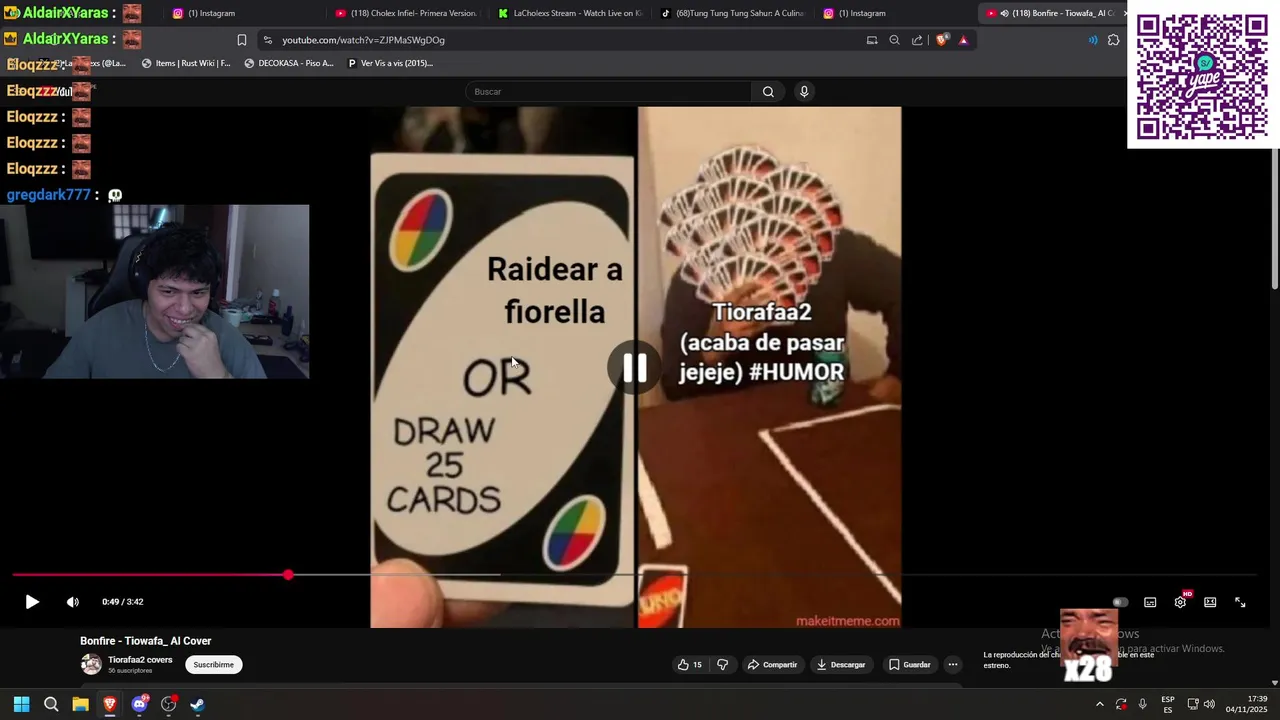Share page via address bar share icon
Image resolution: width=1280 pixels, height=720 pixels.
coord(917,40)
